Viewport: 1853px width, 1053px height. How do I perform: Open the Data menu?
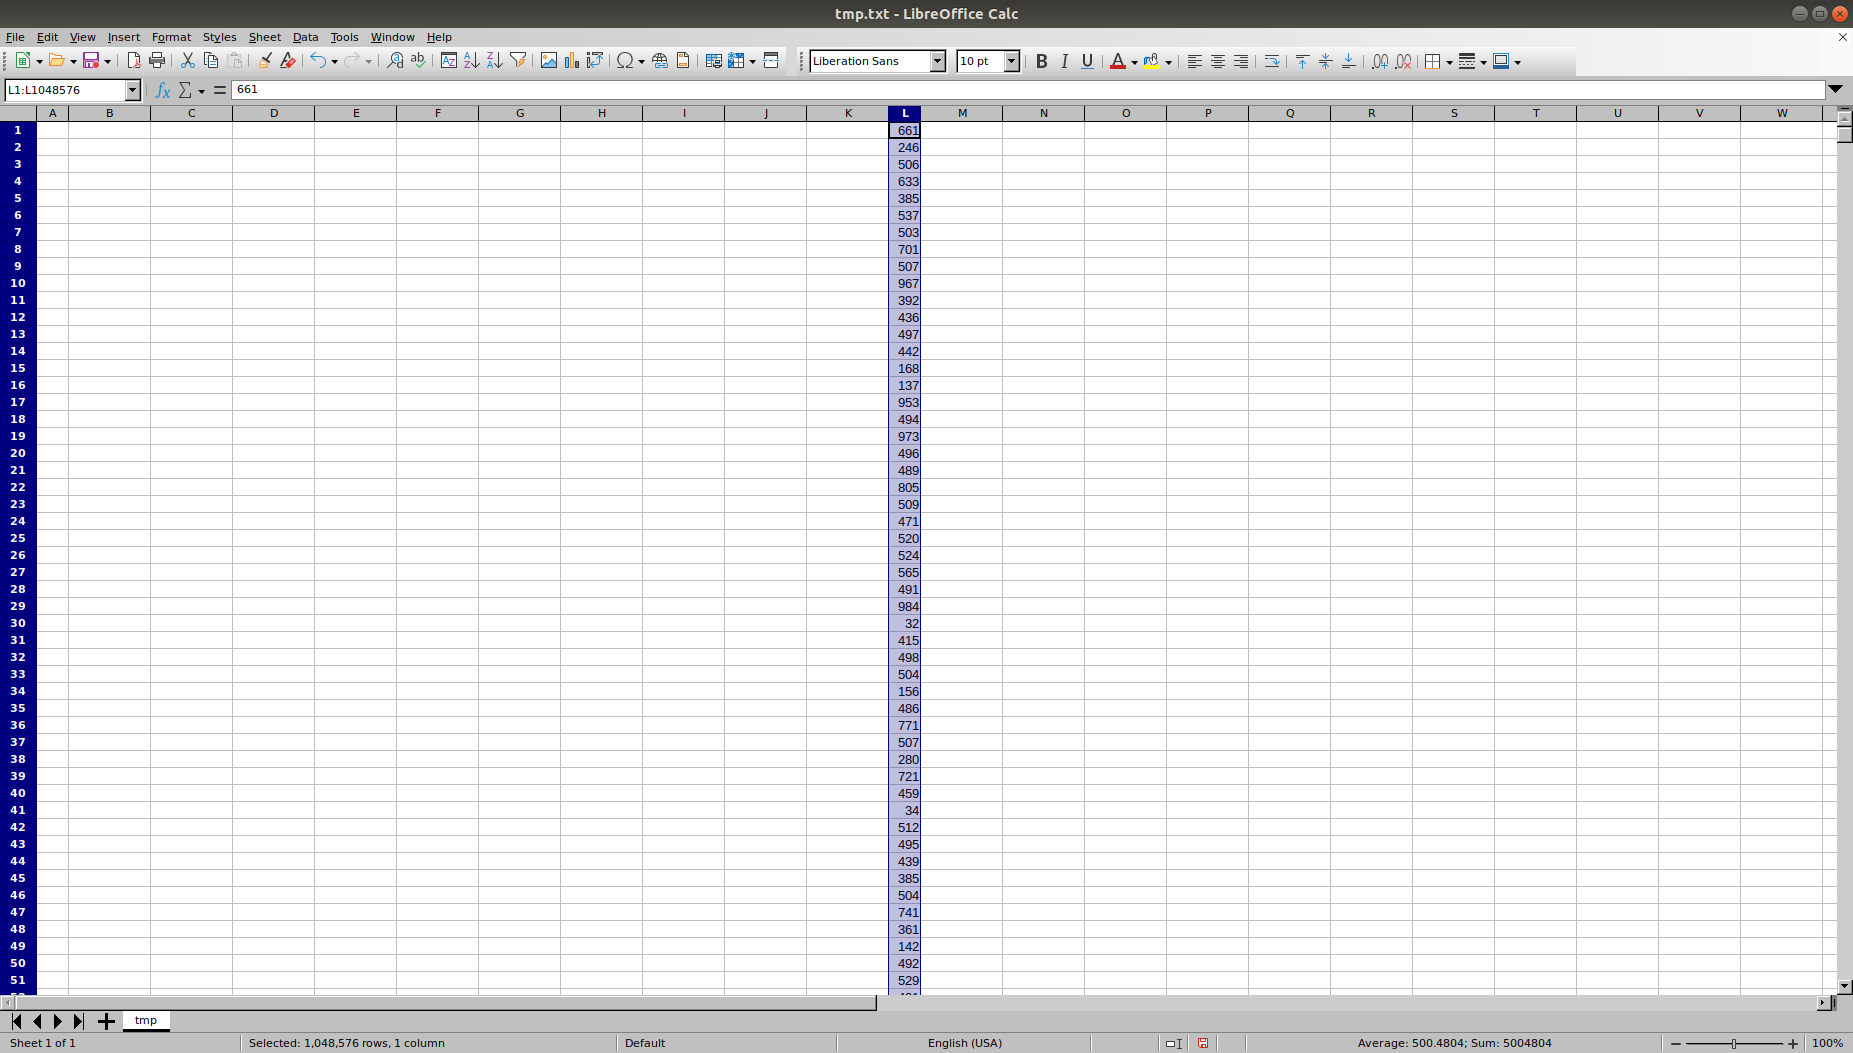[305, 37]
